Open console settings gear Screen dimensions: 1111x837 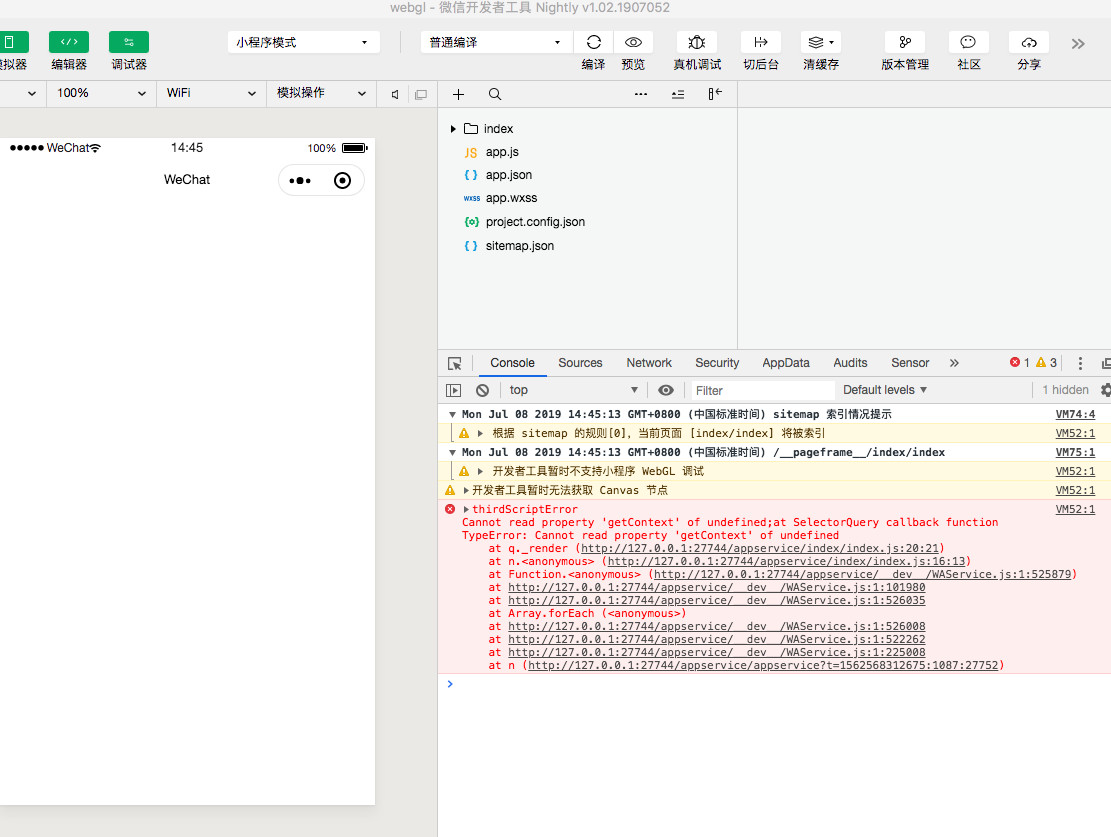click(x=1105, y=390)
